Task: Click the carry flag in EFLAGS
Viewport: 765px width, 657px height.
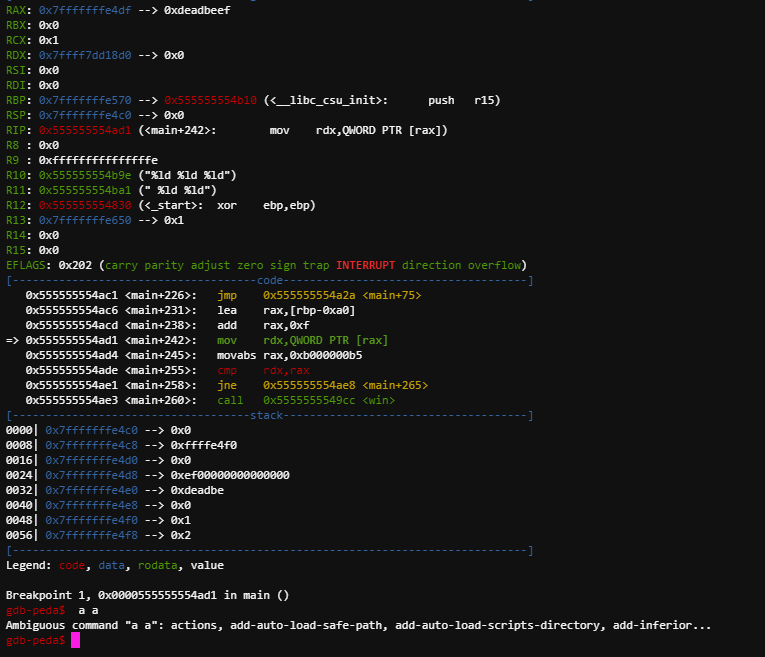Action: click(x=121, y=265)
